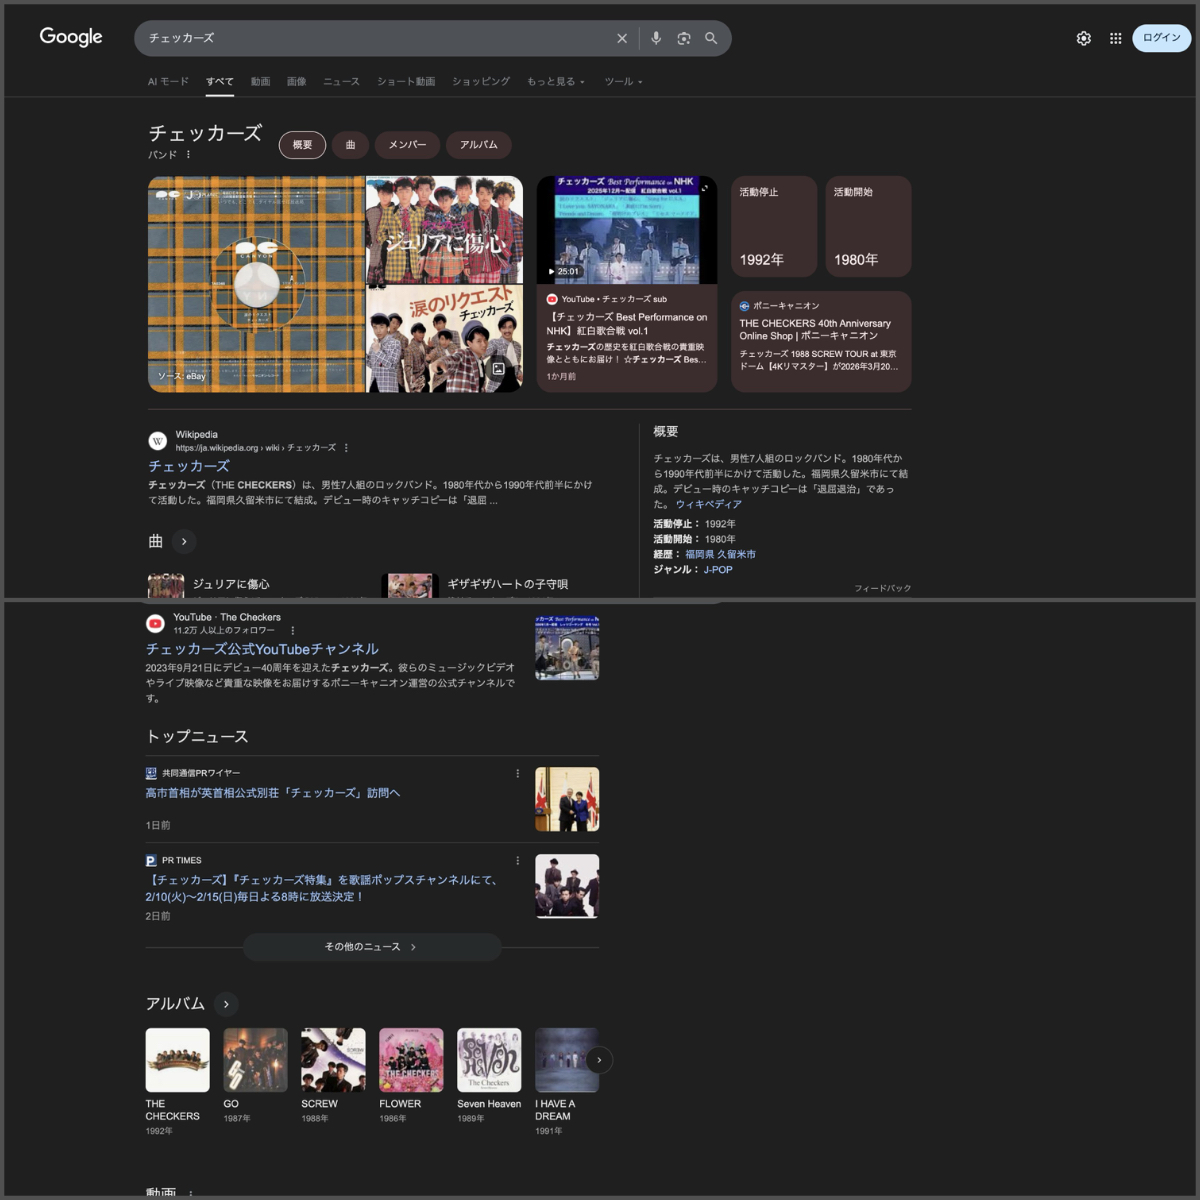Expand the アルバム section chevron
The image size is (1200, 1200).
[226, 1004]
